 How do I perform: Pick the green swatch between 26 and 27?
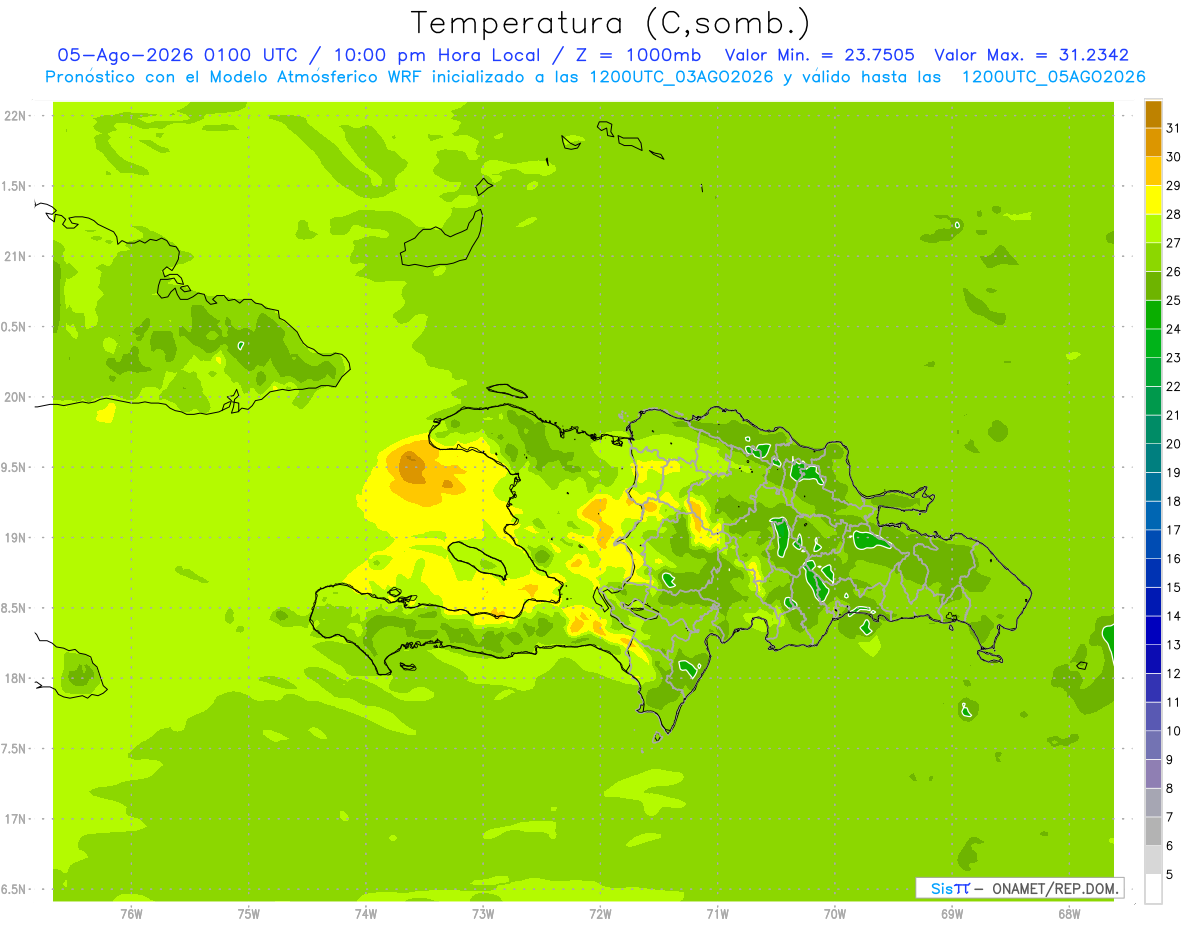[1153, 257]
